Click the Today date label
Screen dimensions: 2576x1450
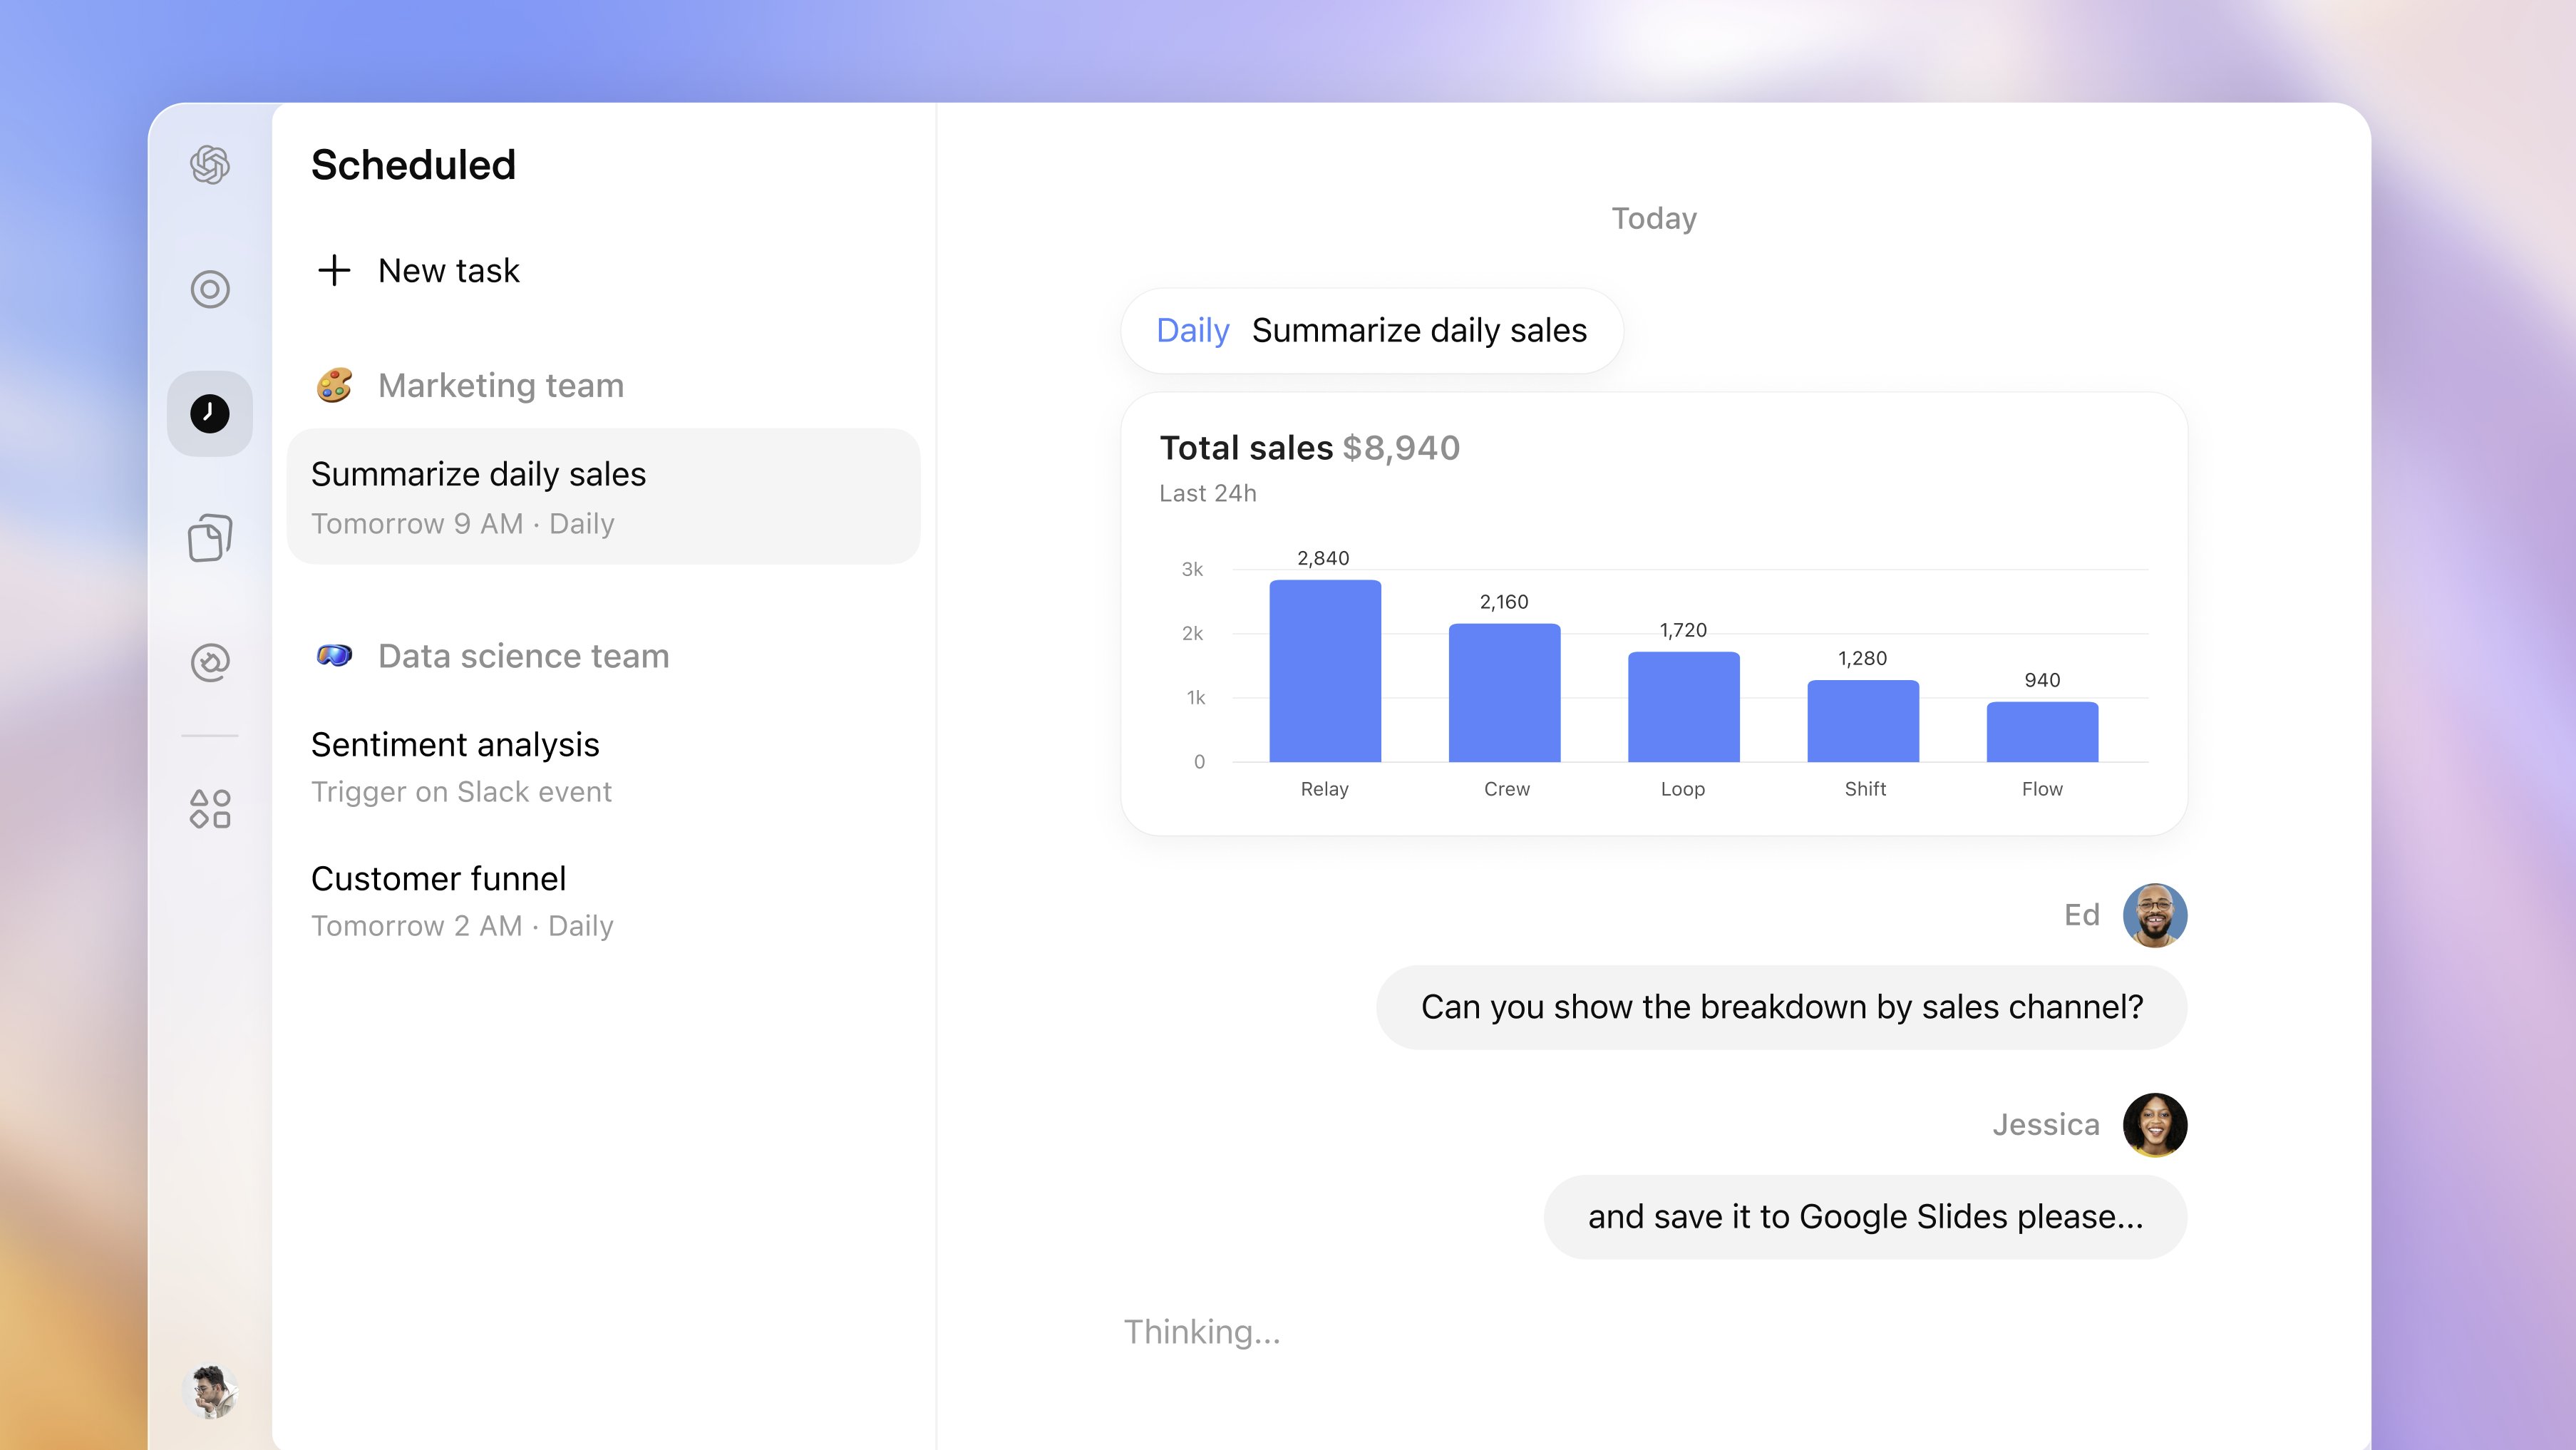1653,218
